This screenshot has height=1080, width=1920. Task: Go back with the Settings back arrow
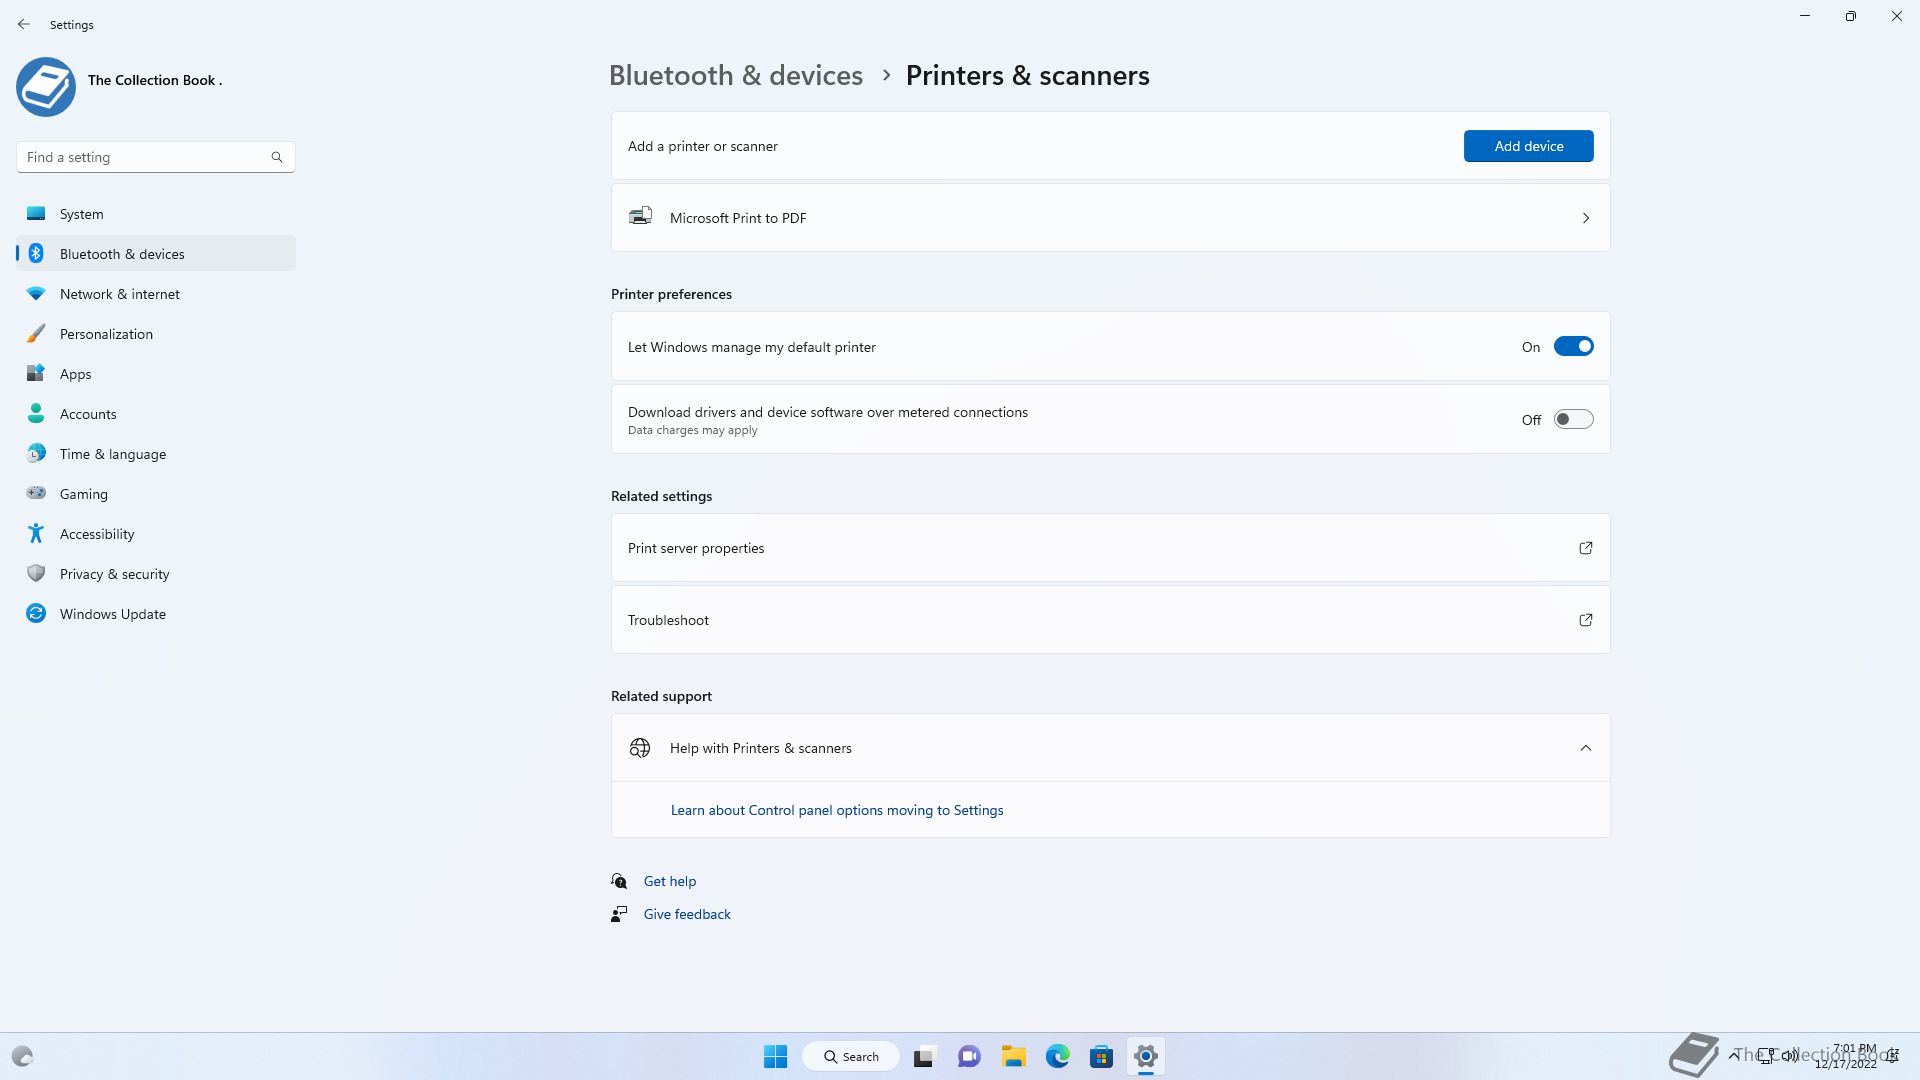coord(24,24)
